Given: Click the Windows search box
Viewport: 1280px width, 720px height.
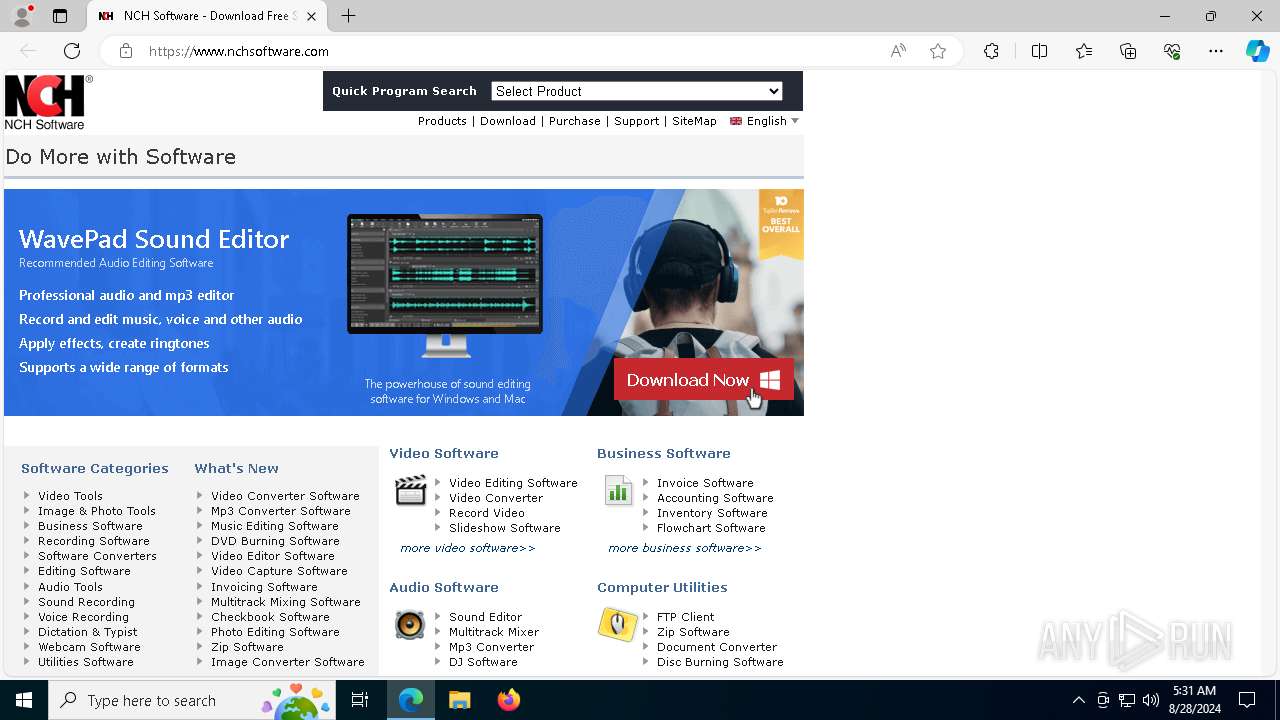Looking at the screenshot, I should [190, 700].
